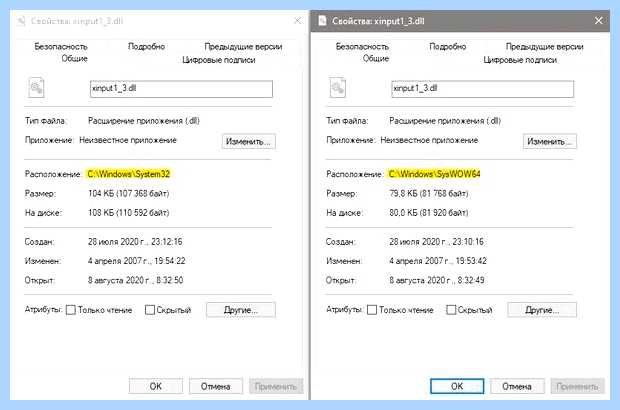This screenshot has height=410, width=620.
Task: Click the path "C:\Windows\System32"
Action: coord(129,174)
